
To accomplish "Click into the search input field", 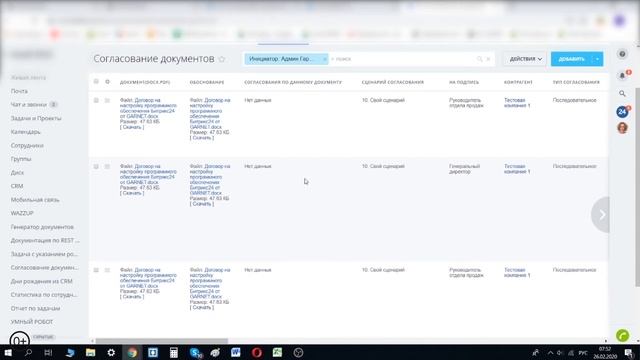I will [402, 59].
